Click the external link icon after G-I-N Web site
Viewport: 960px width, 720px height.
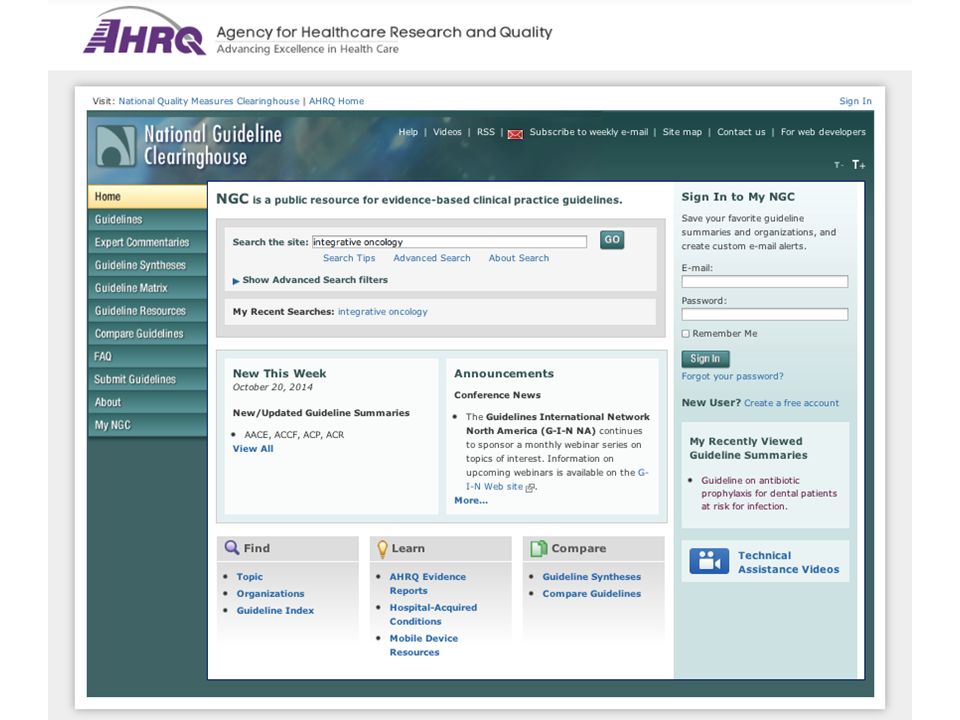(x=531, y=487)
